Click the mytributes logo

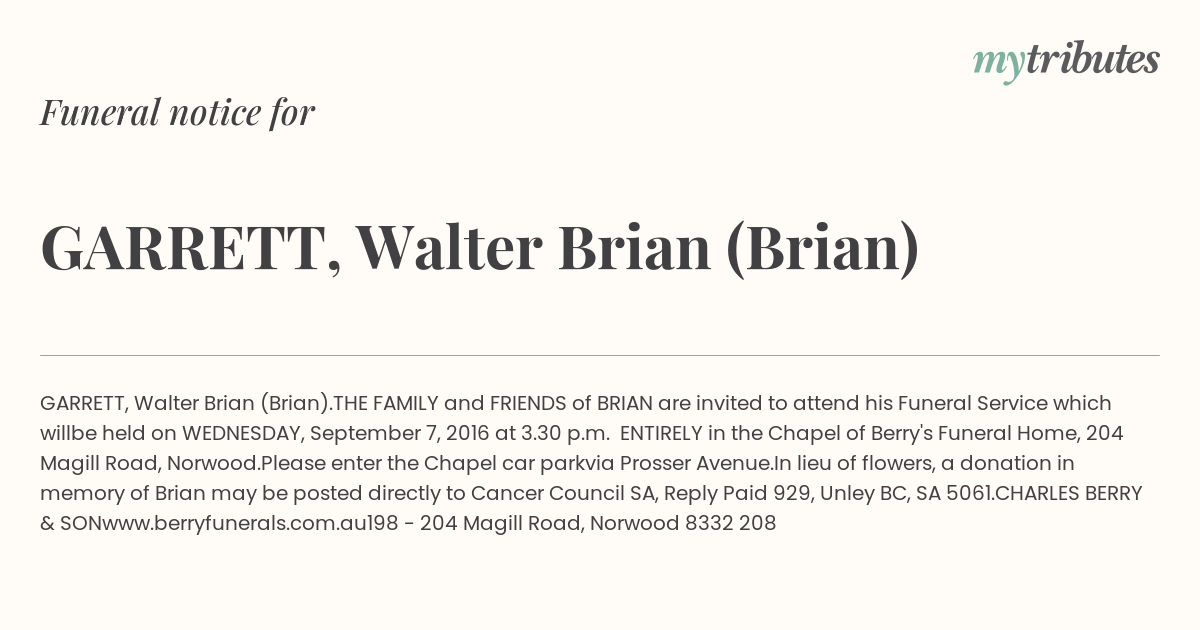click(1066, 61)
